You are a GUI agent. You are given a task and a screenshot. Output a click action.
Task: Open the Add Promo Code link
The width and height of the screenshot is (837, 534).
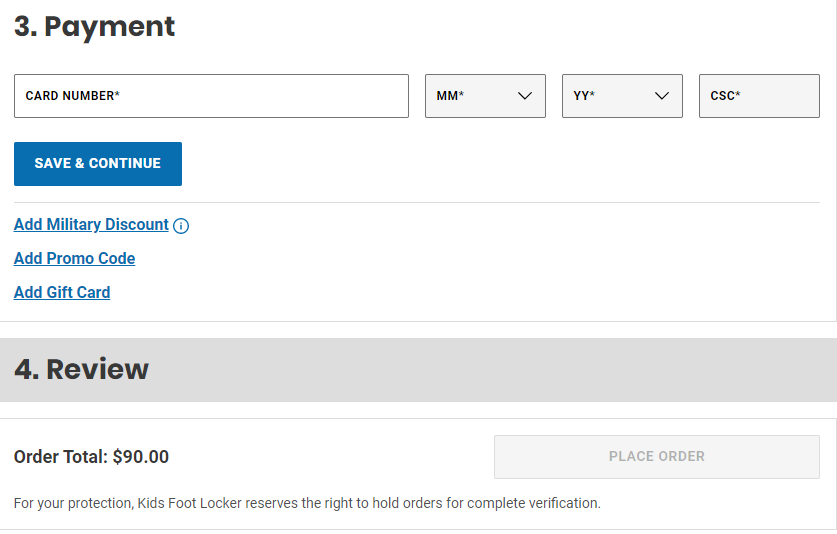pyautogui.click(x=74, y=258)
